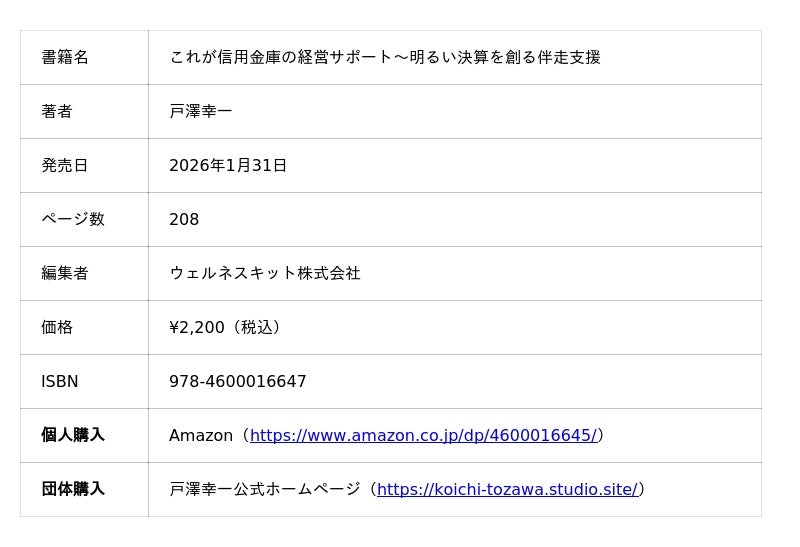
Task: Click the 書籍名 row label
Action: point(65,57)
